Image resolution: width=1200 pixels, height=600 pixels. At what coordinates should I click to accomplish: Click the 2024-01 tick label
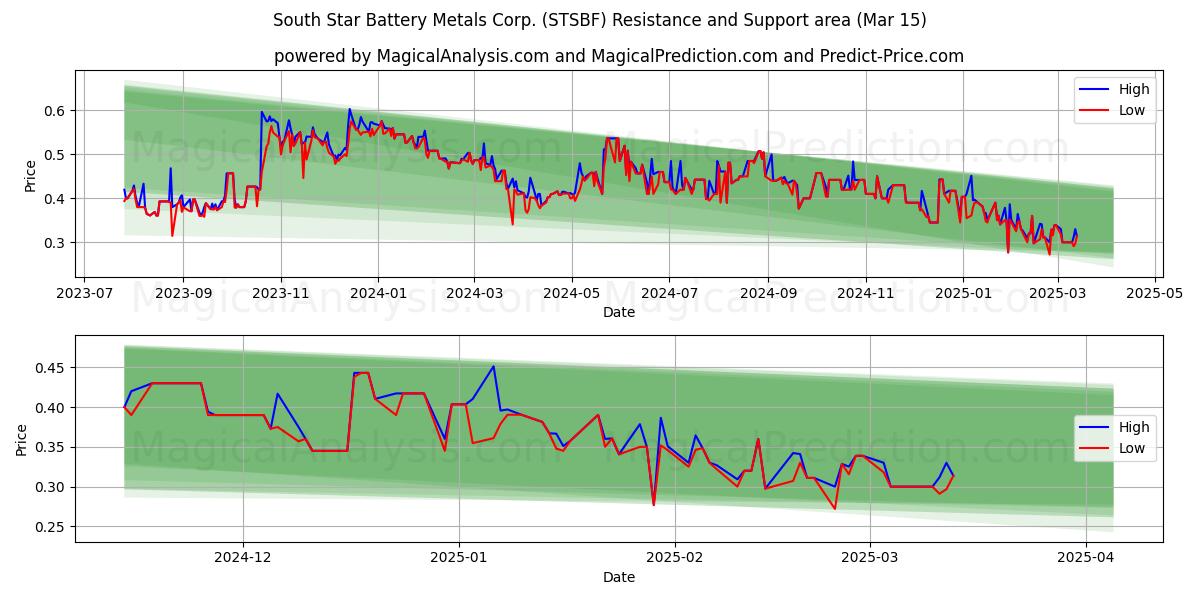click(x=378, y=294)
